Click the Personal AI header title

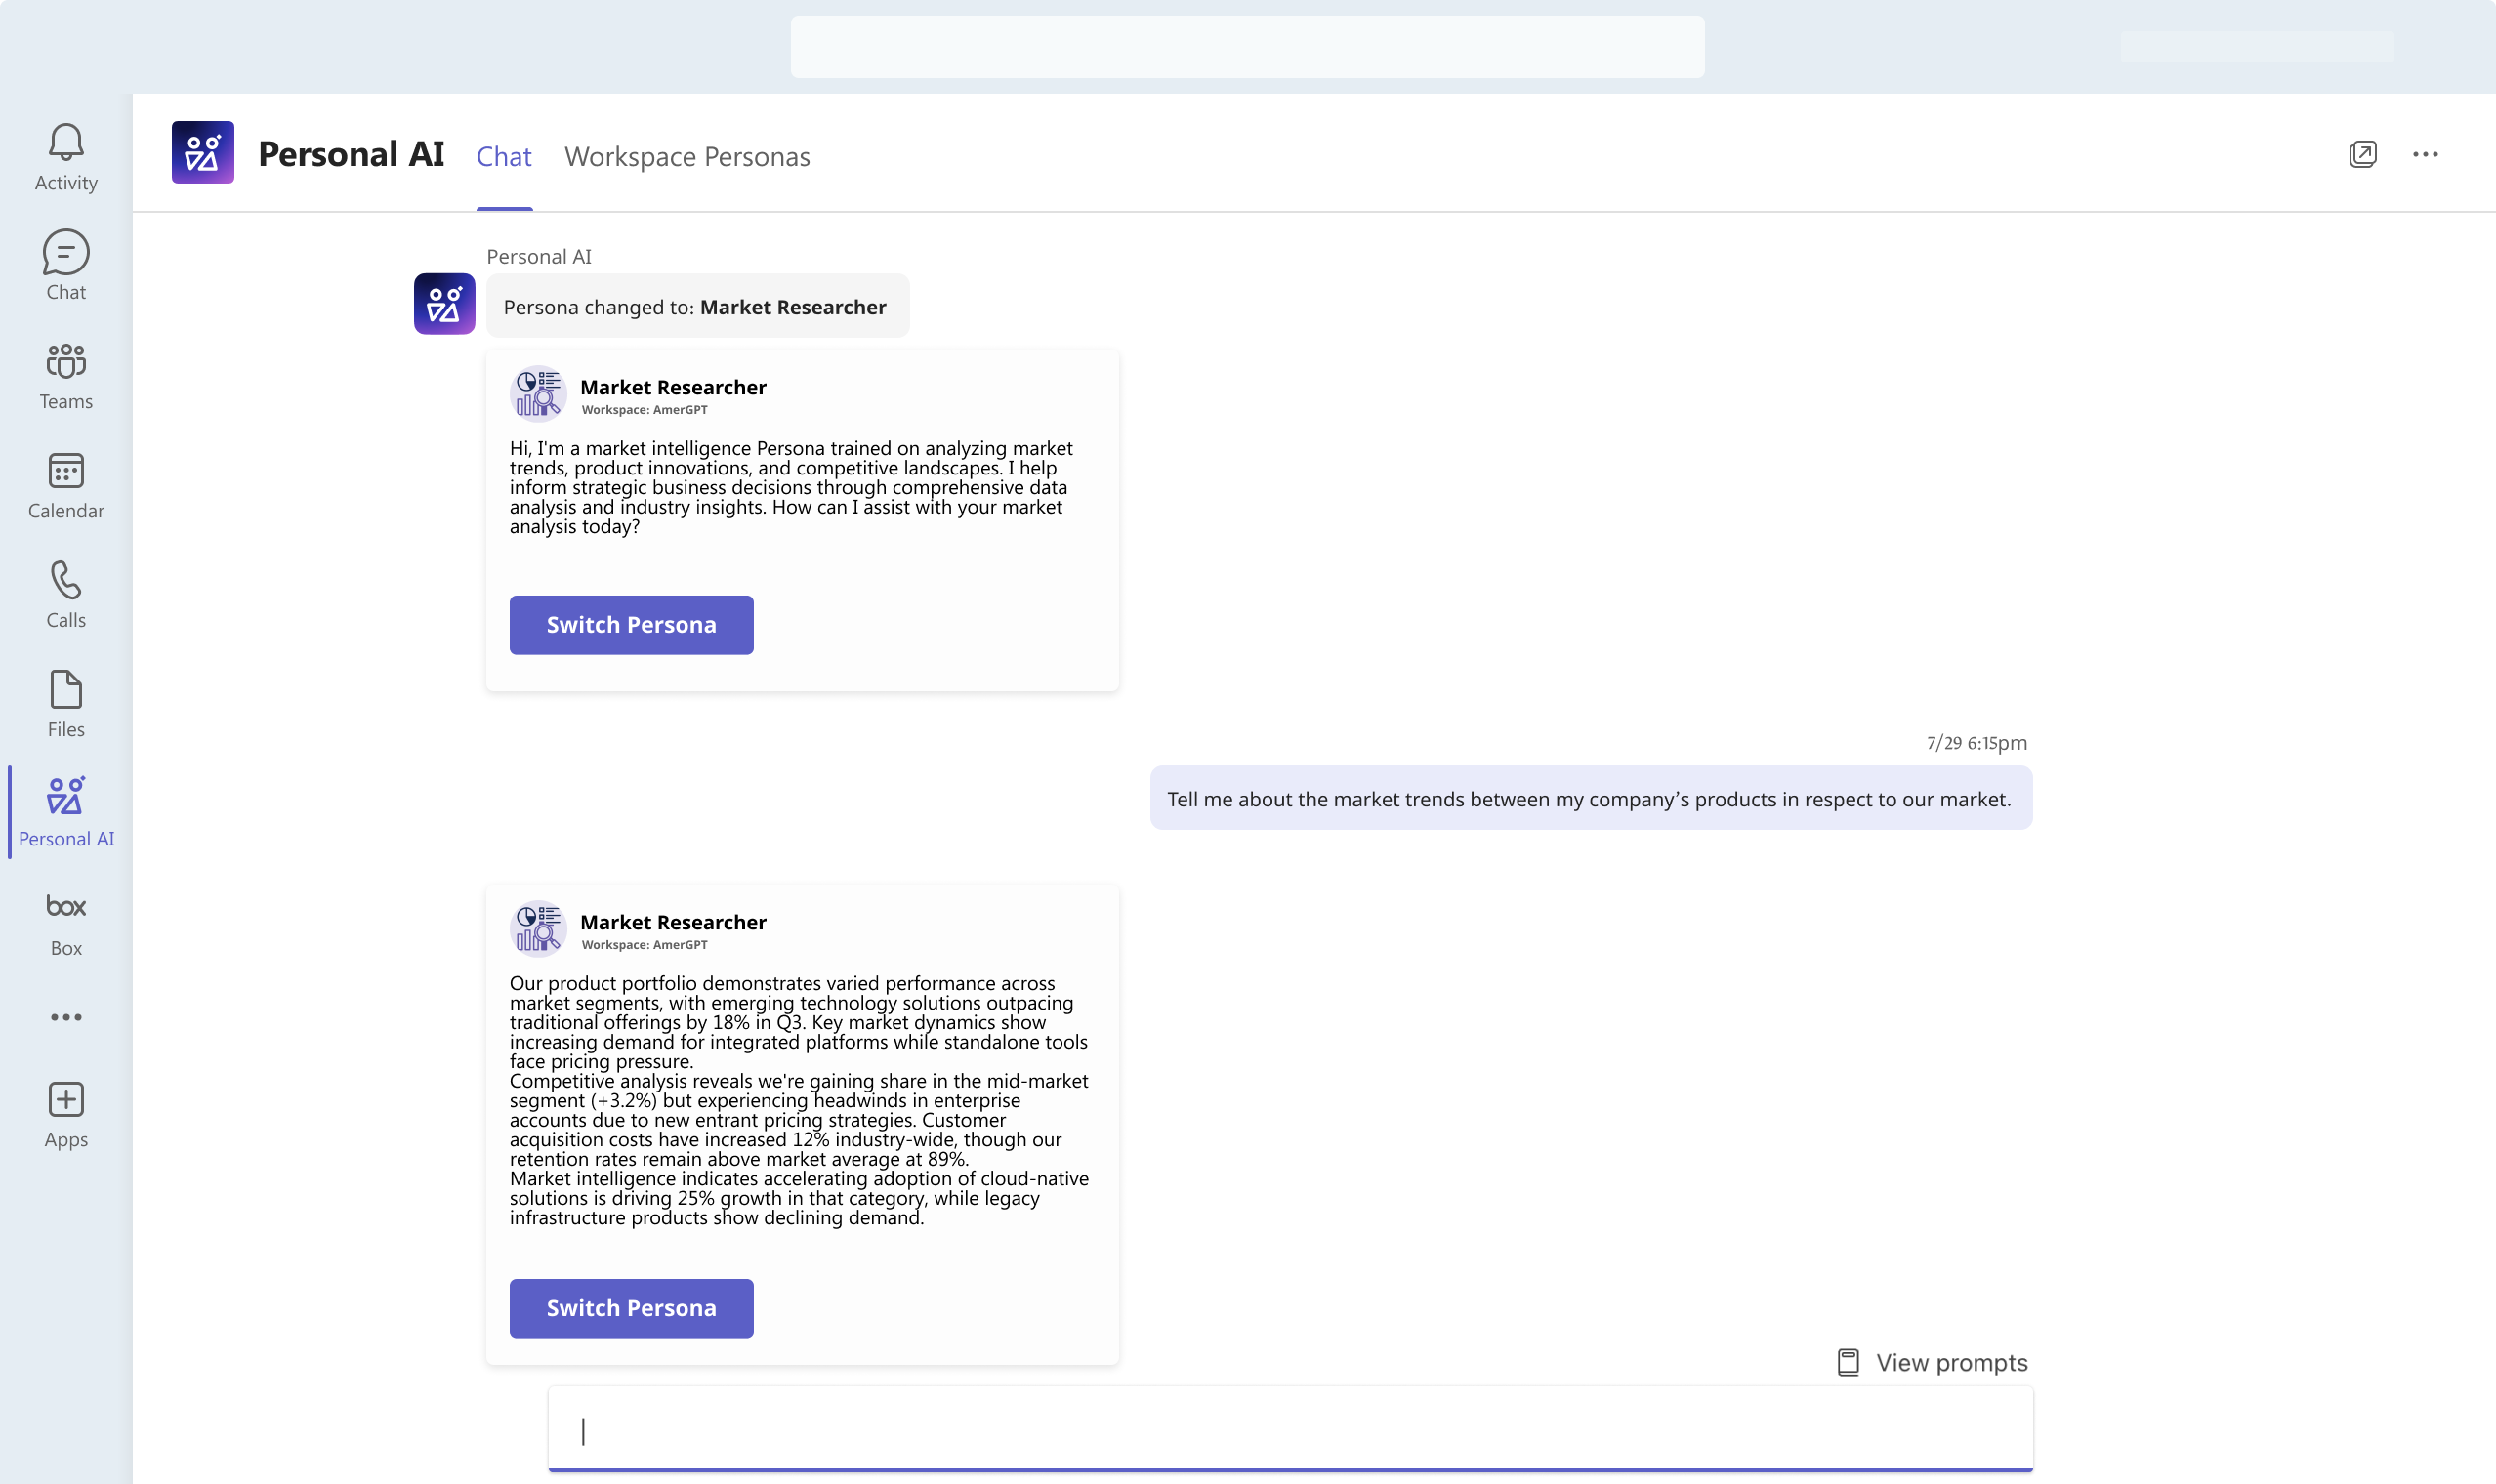[351, 154]
